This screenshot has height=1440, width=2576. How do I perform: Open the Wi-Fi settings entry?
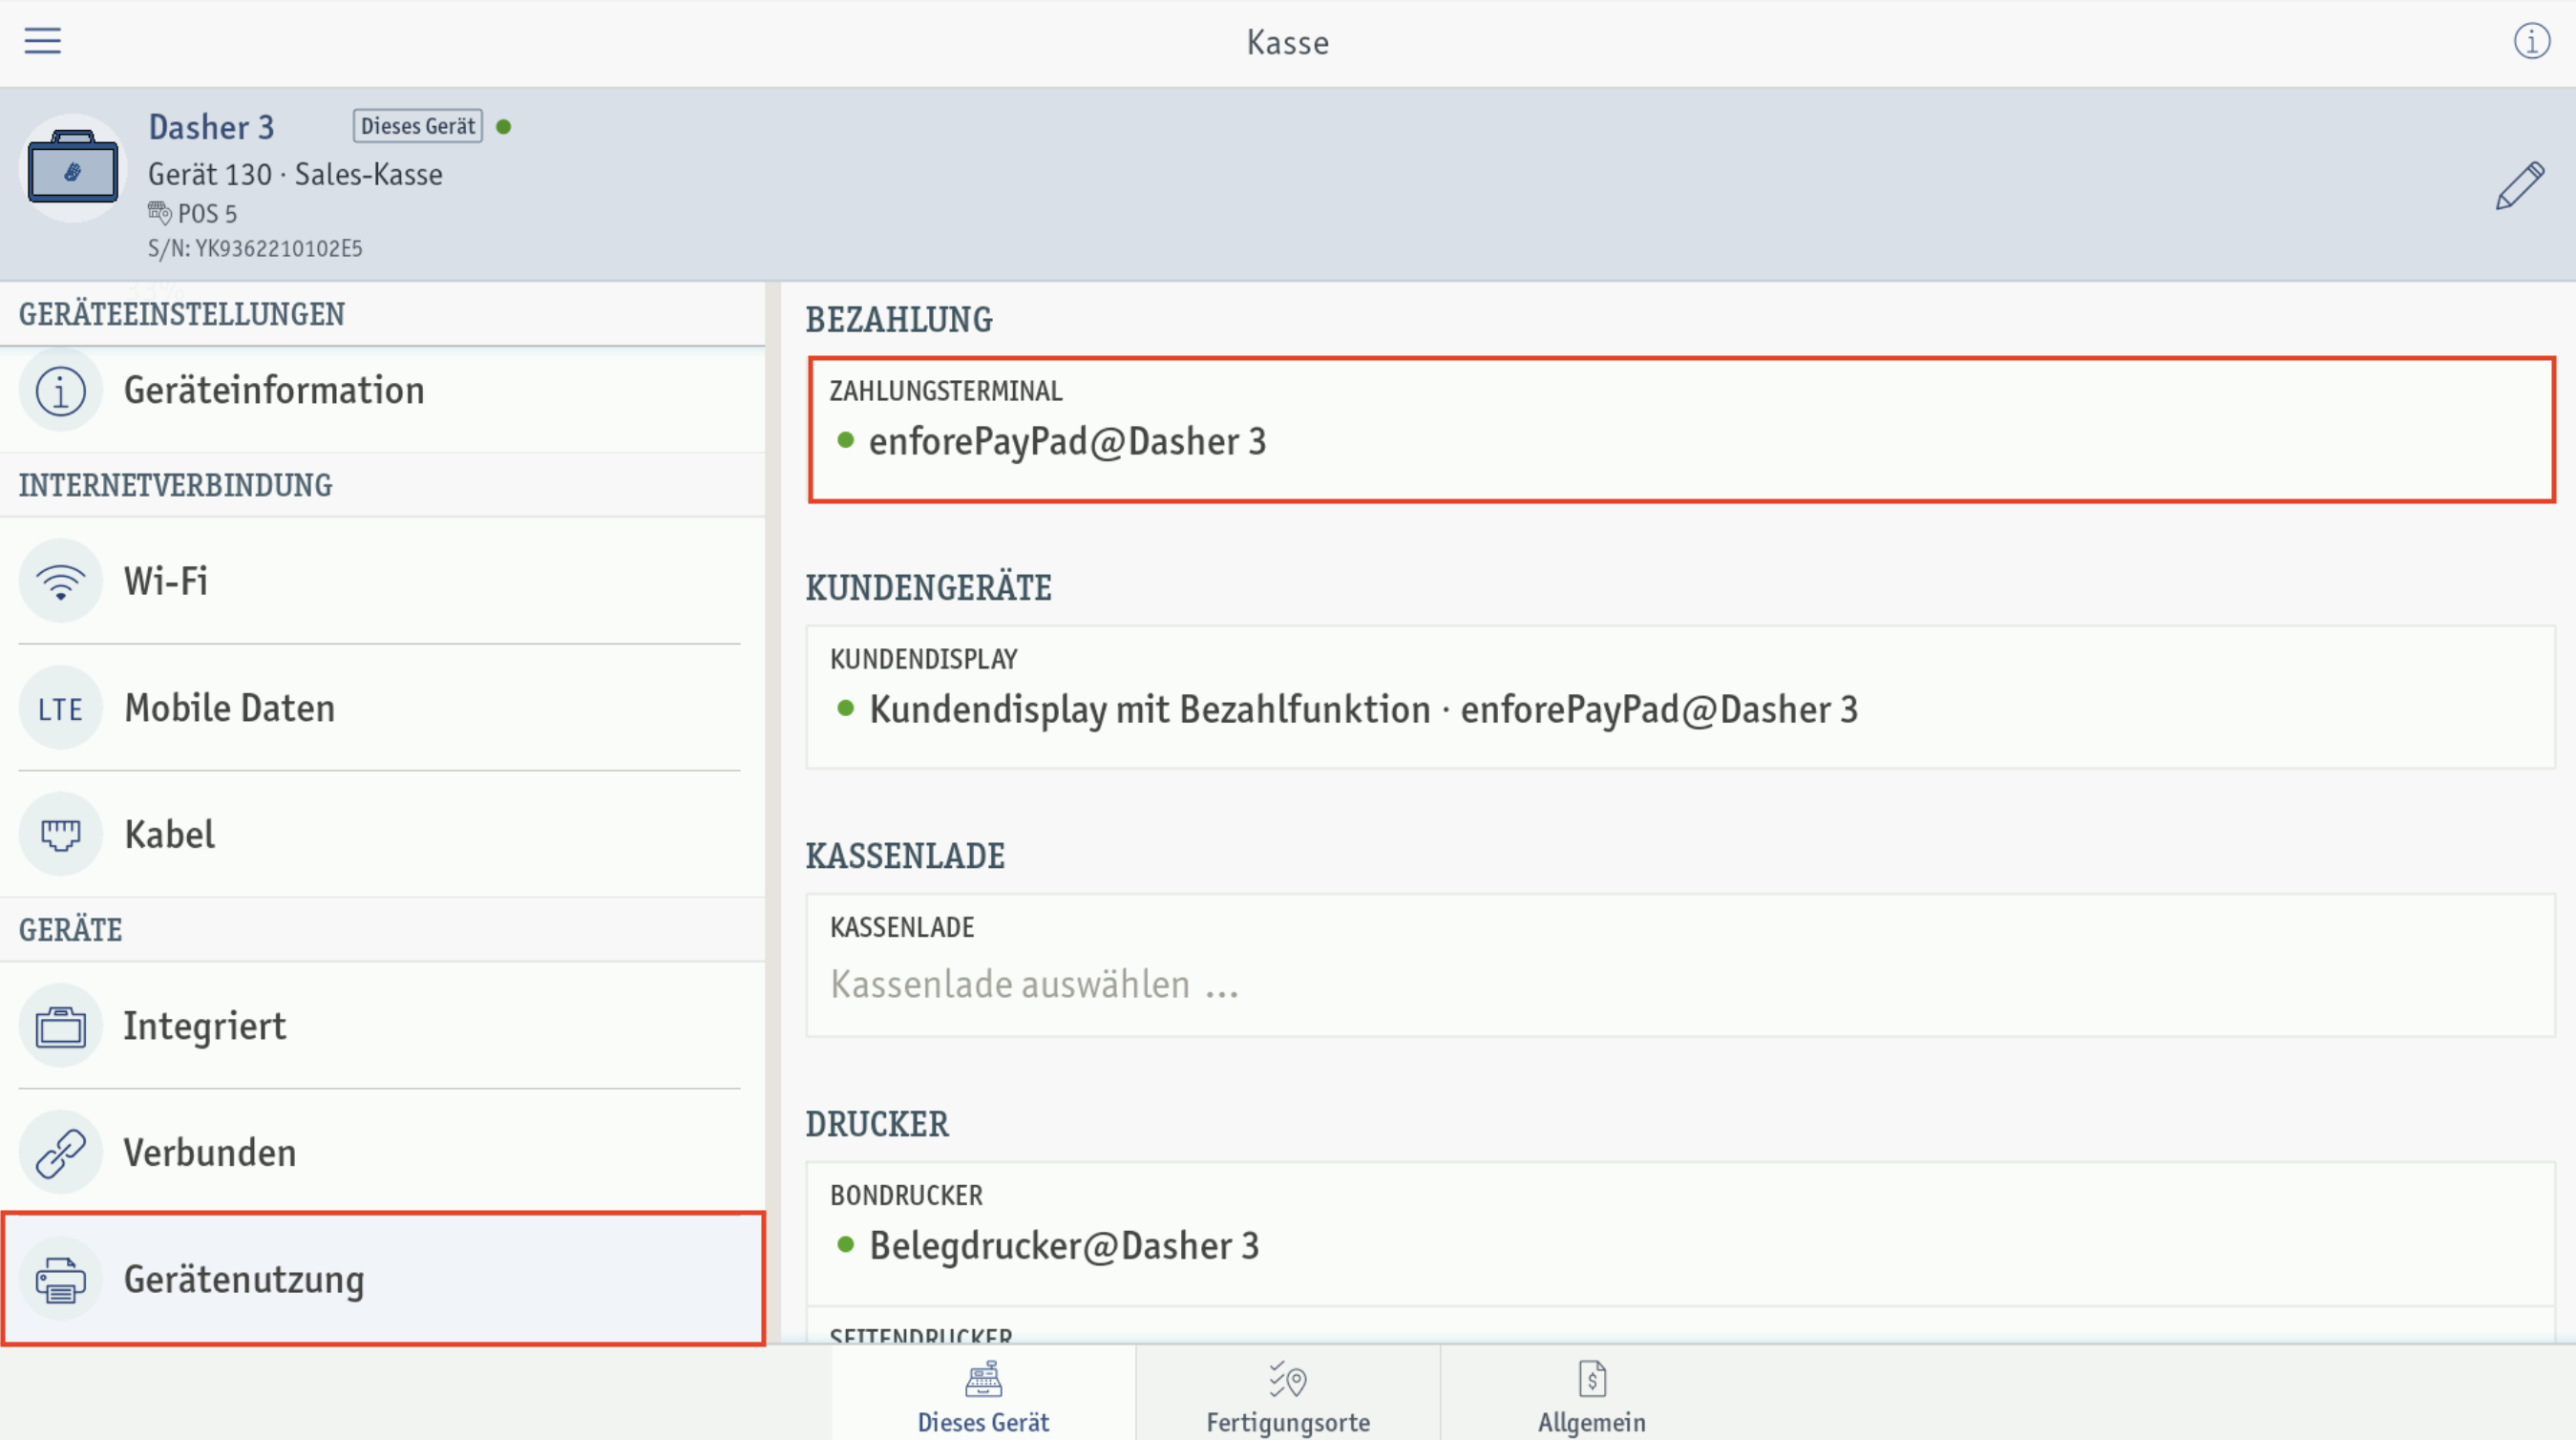tap(382, 581)
